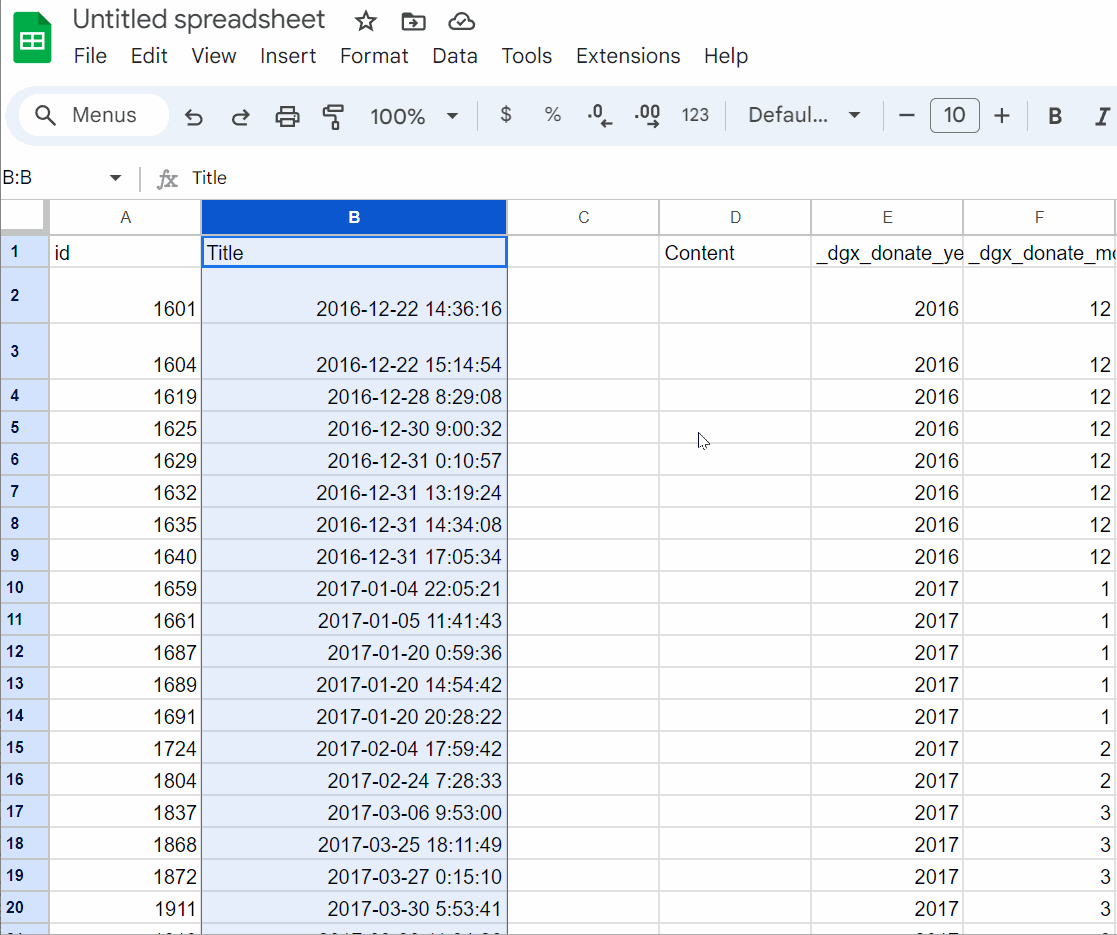The height and width of the screenshot is (935, 1117).
Task: Toggle italic formatting
Action: (x=1100, y=115)
